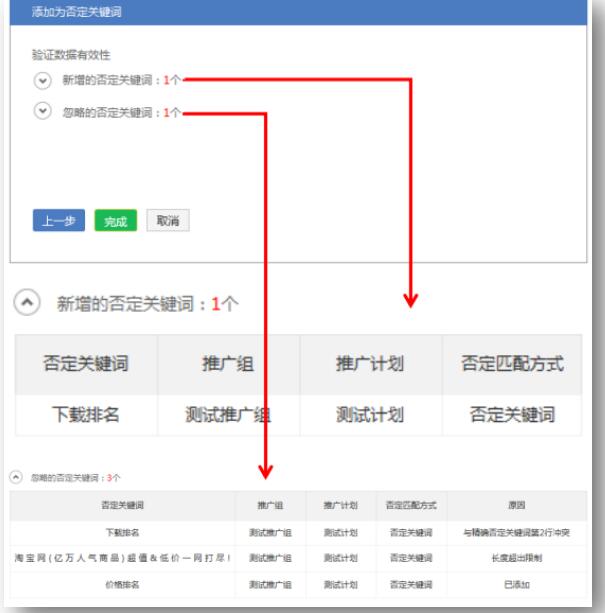Select 测试计划 cell in large table
The width and height of the screenshot is (605, 613).
coord(370,415)
